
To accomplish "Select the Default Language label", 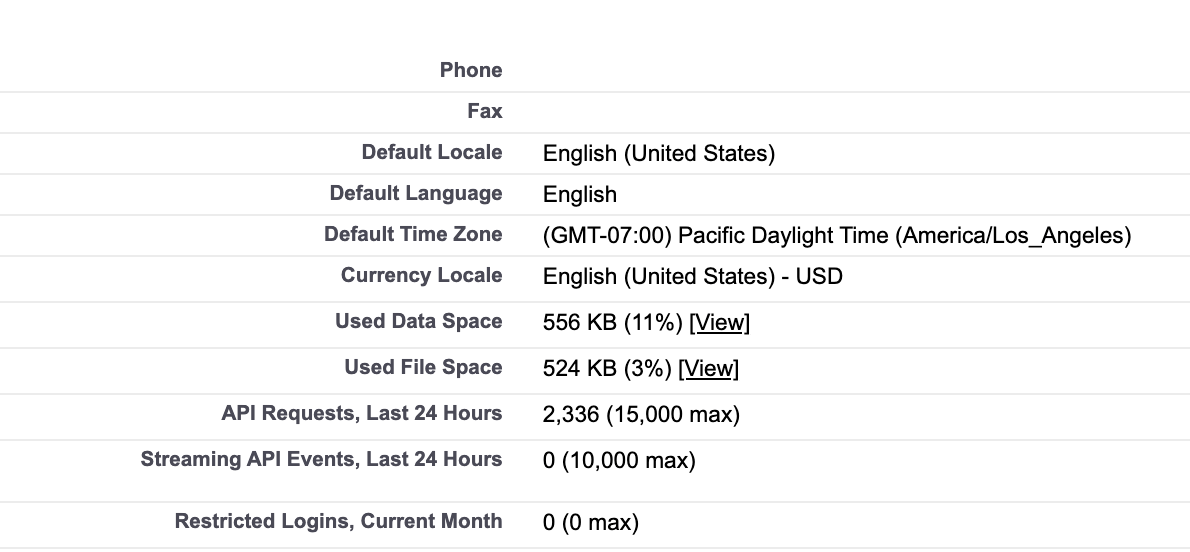I will coord(416,193).
